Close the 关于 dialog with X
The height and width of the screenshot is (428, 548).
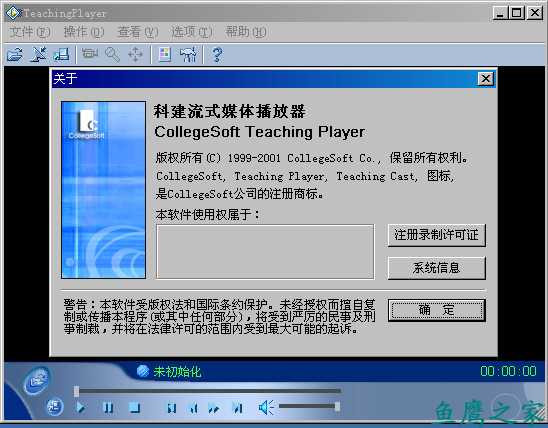[x=485, y=79]
